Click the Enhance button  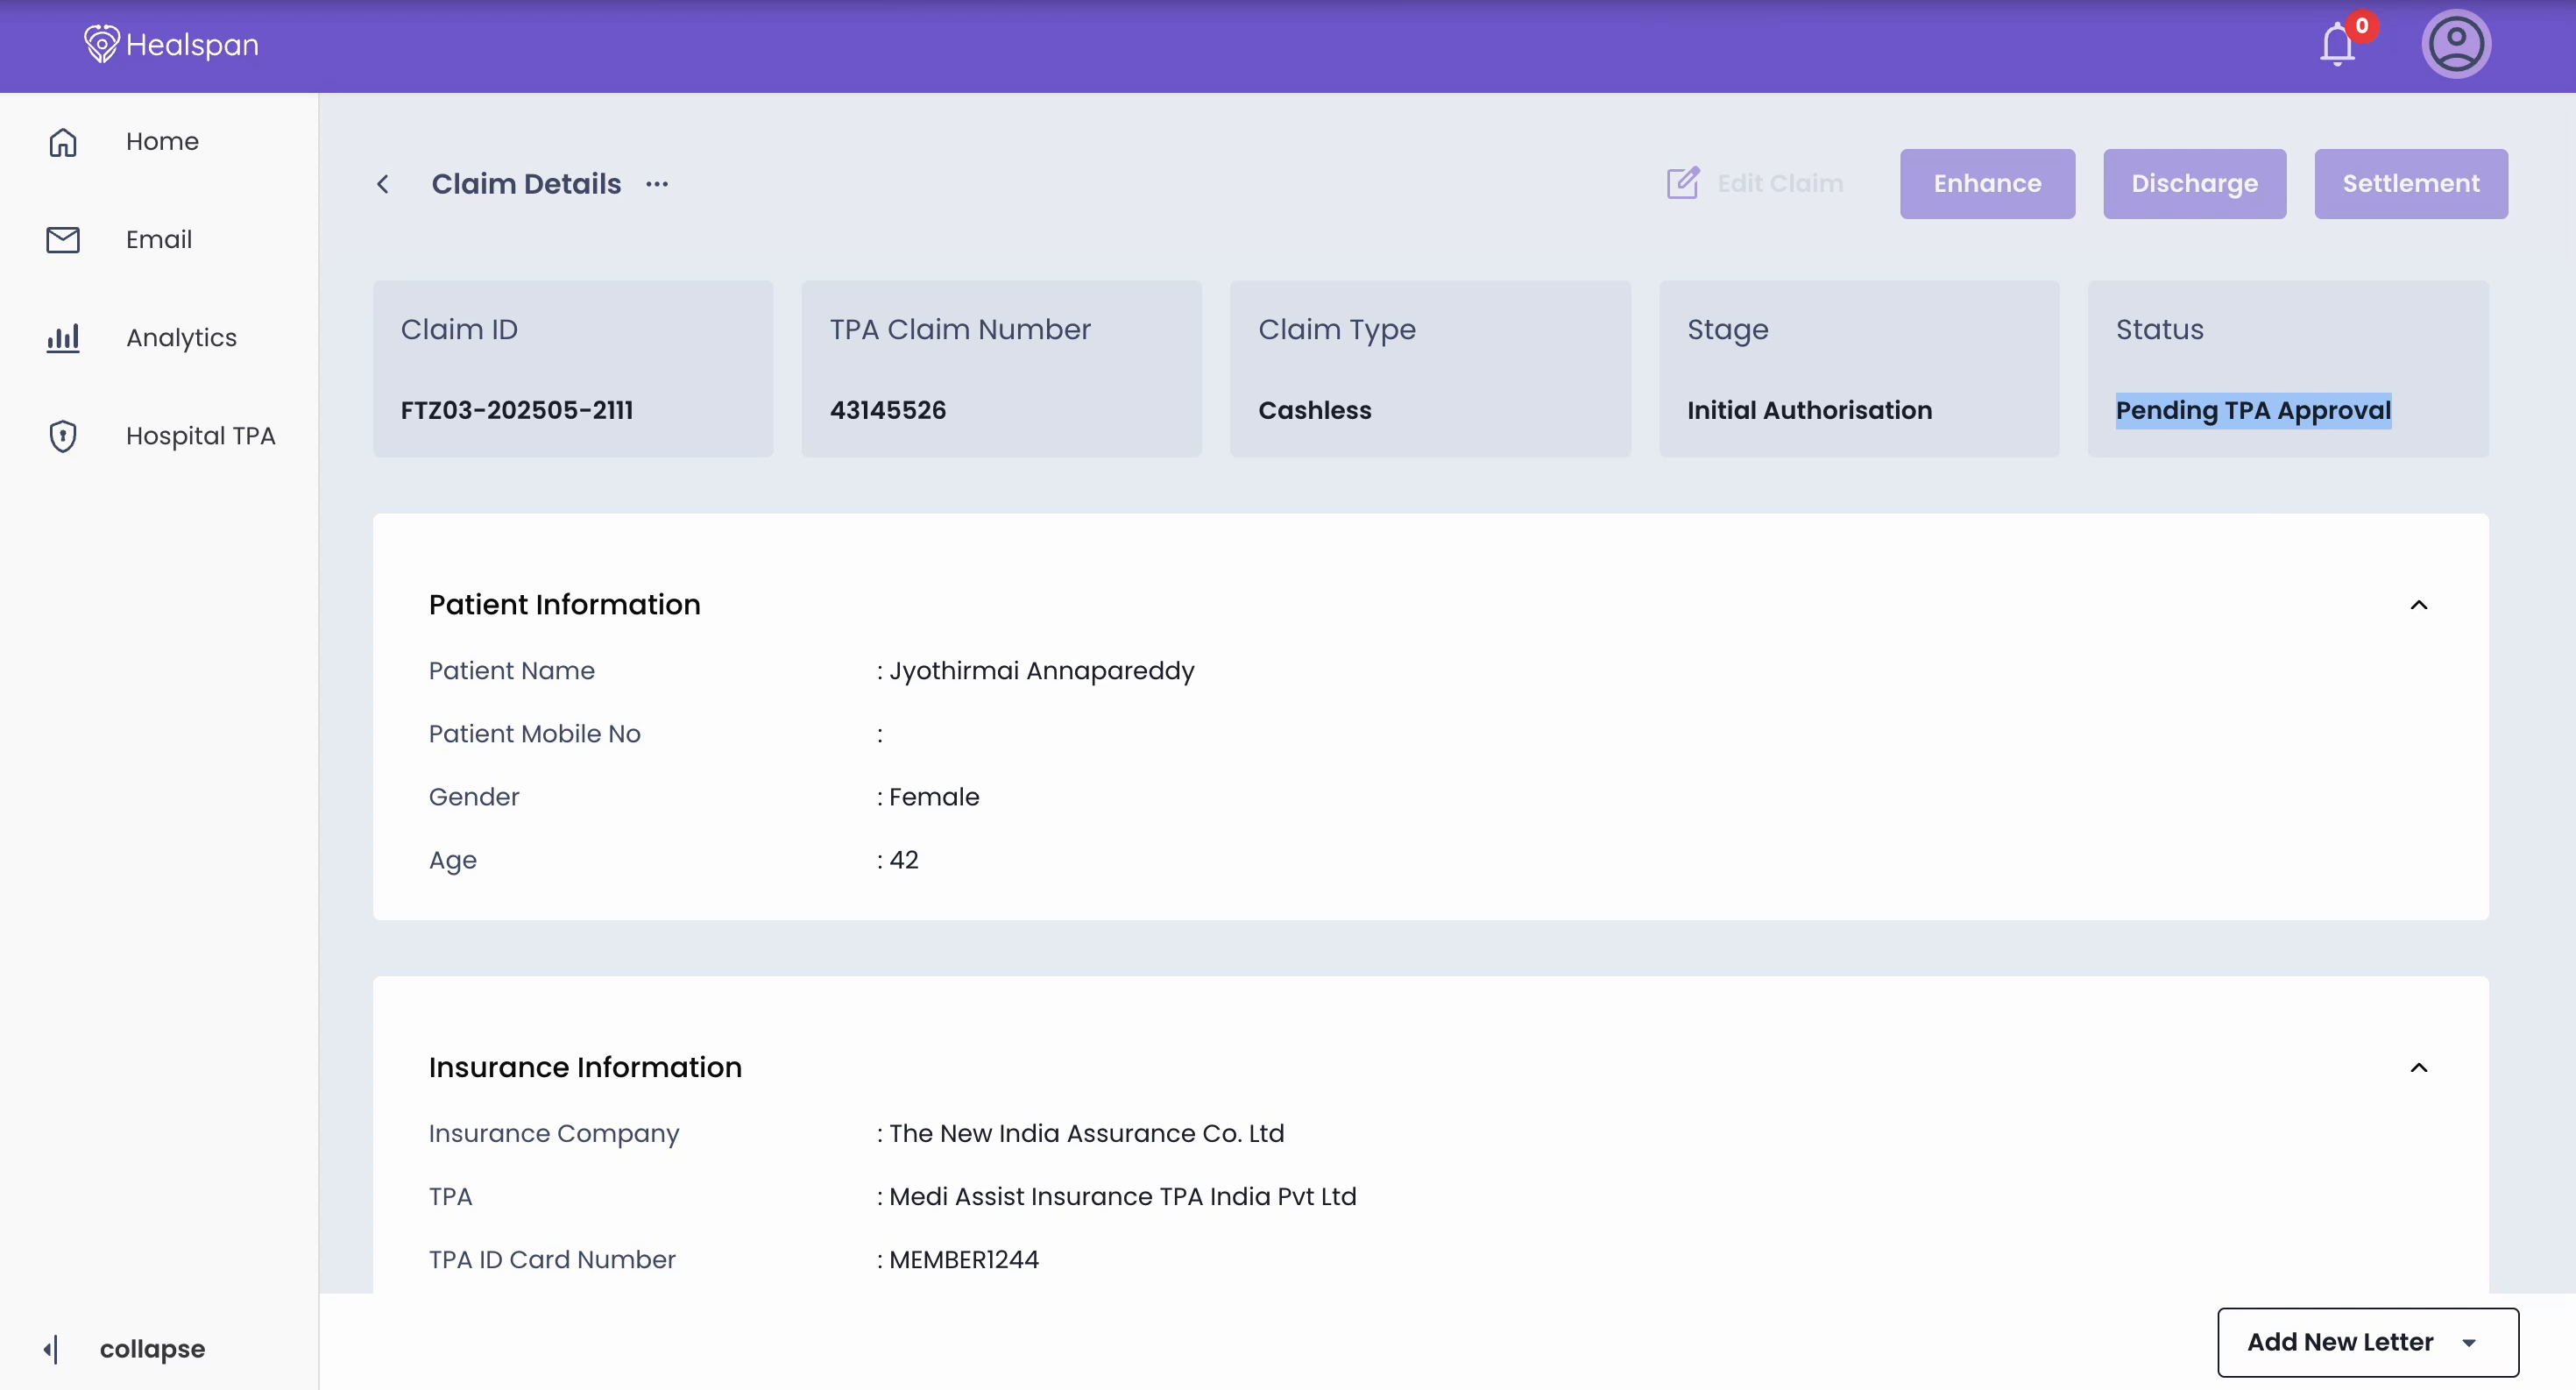(x=1987, y=183)
